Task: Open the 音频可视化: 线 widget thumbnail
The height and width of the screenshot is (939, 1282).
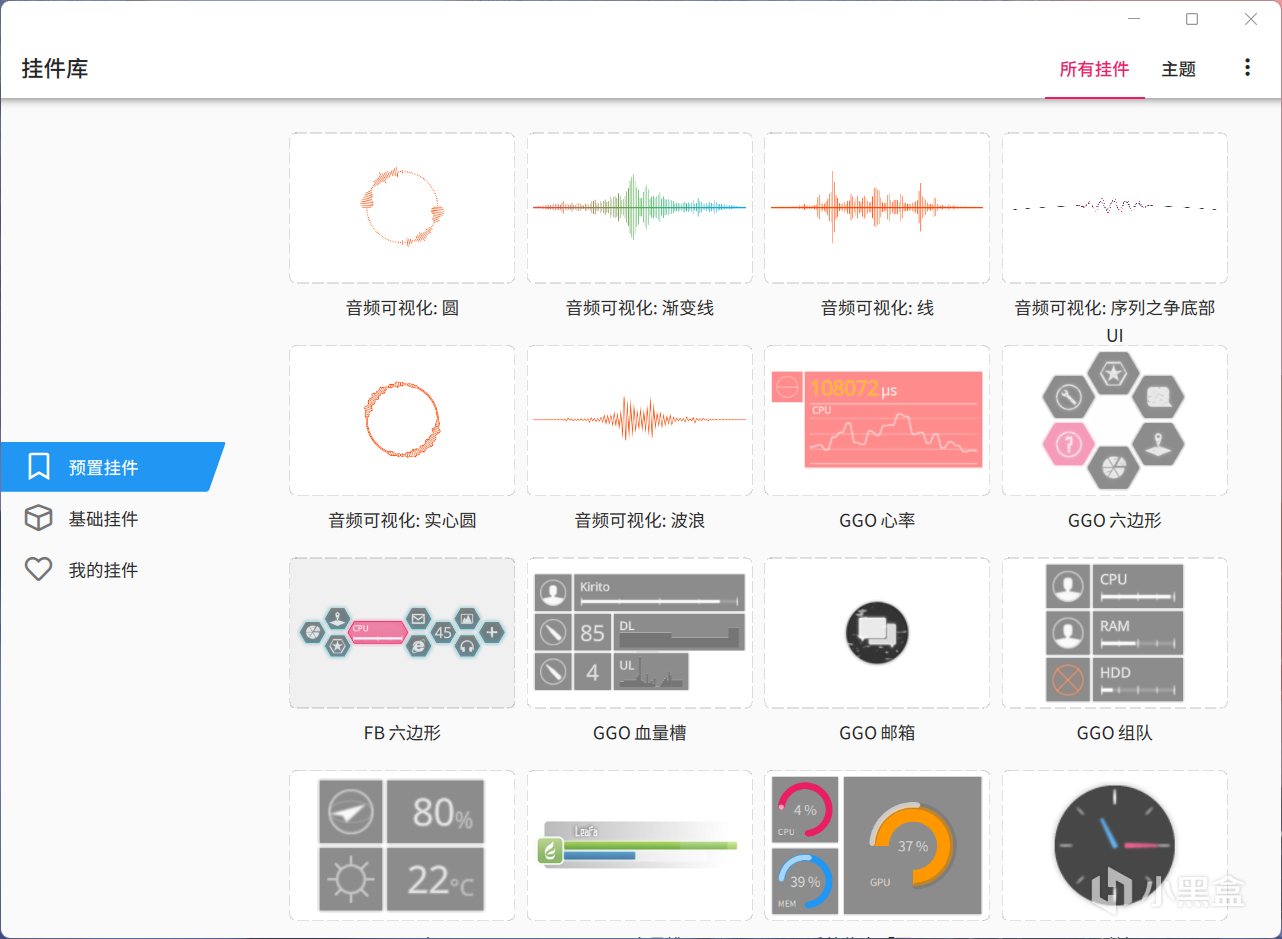Action: (877, 208)
